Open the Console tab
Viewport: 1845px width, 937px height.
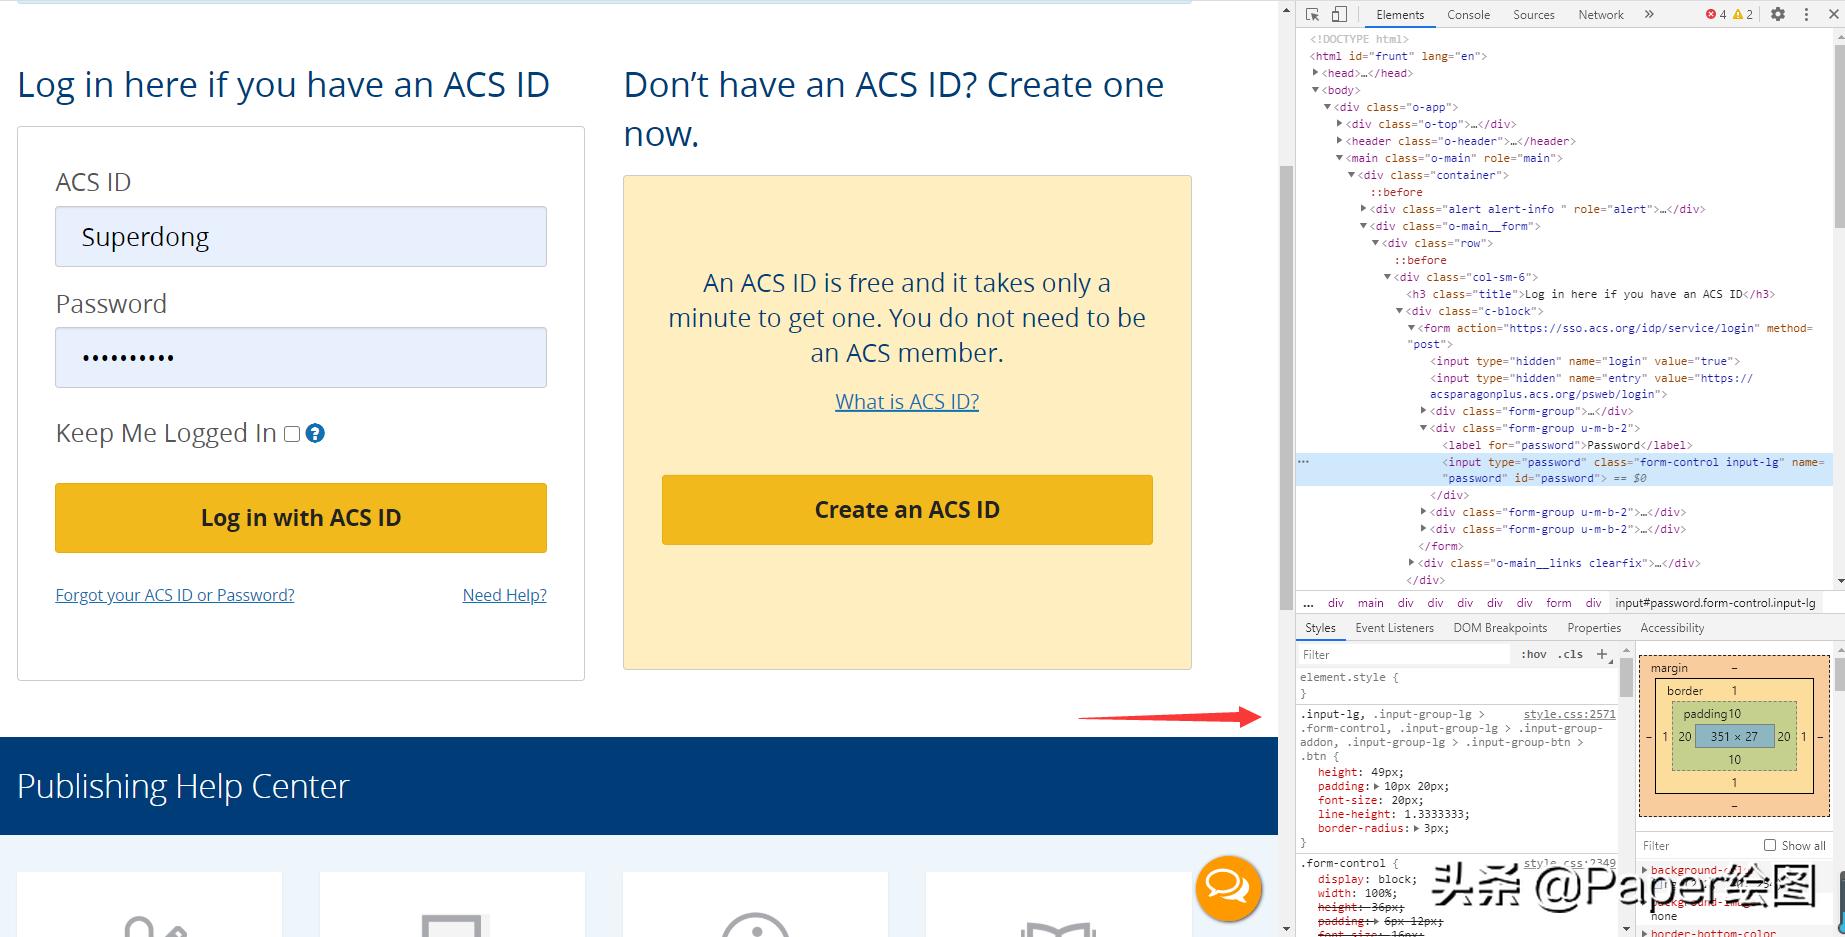click(x=1468, y=15)
